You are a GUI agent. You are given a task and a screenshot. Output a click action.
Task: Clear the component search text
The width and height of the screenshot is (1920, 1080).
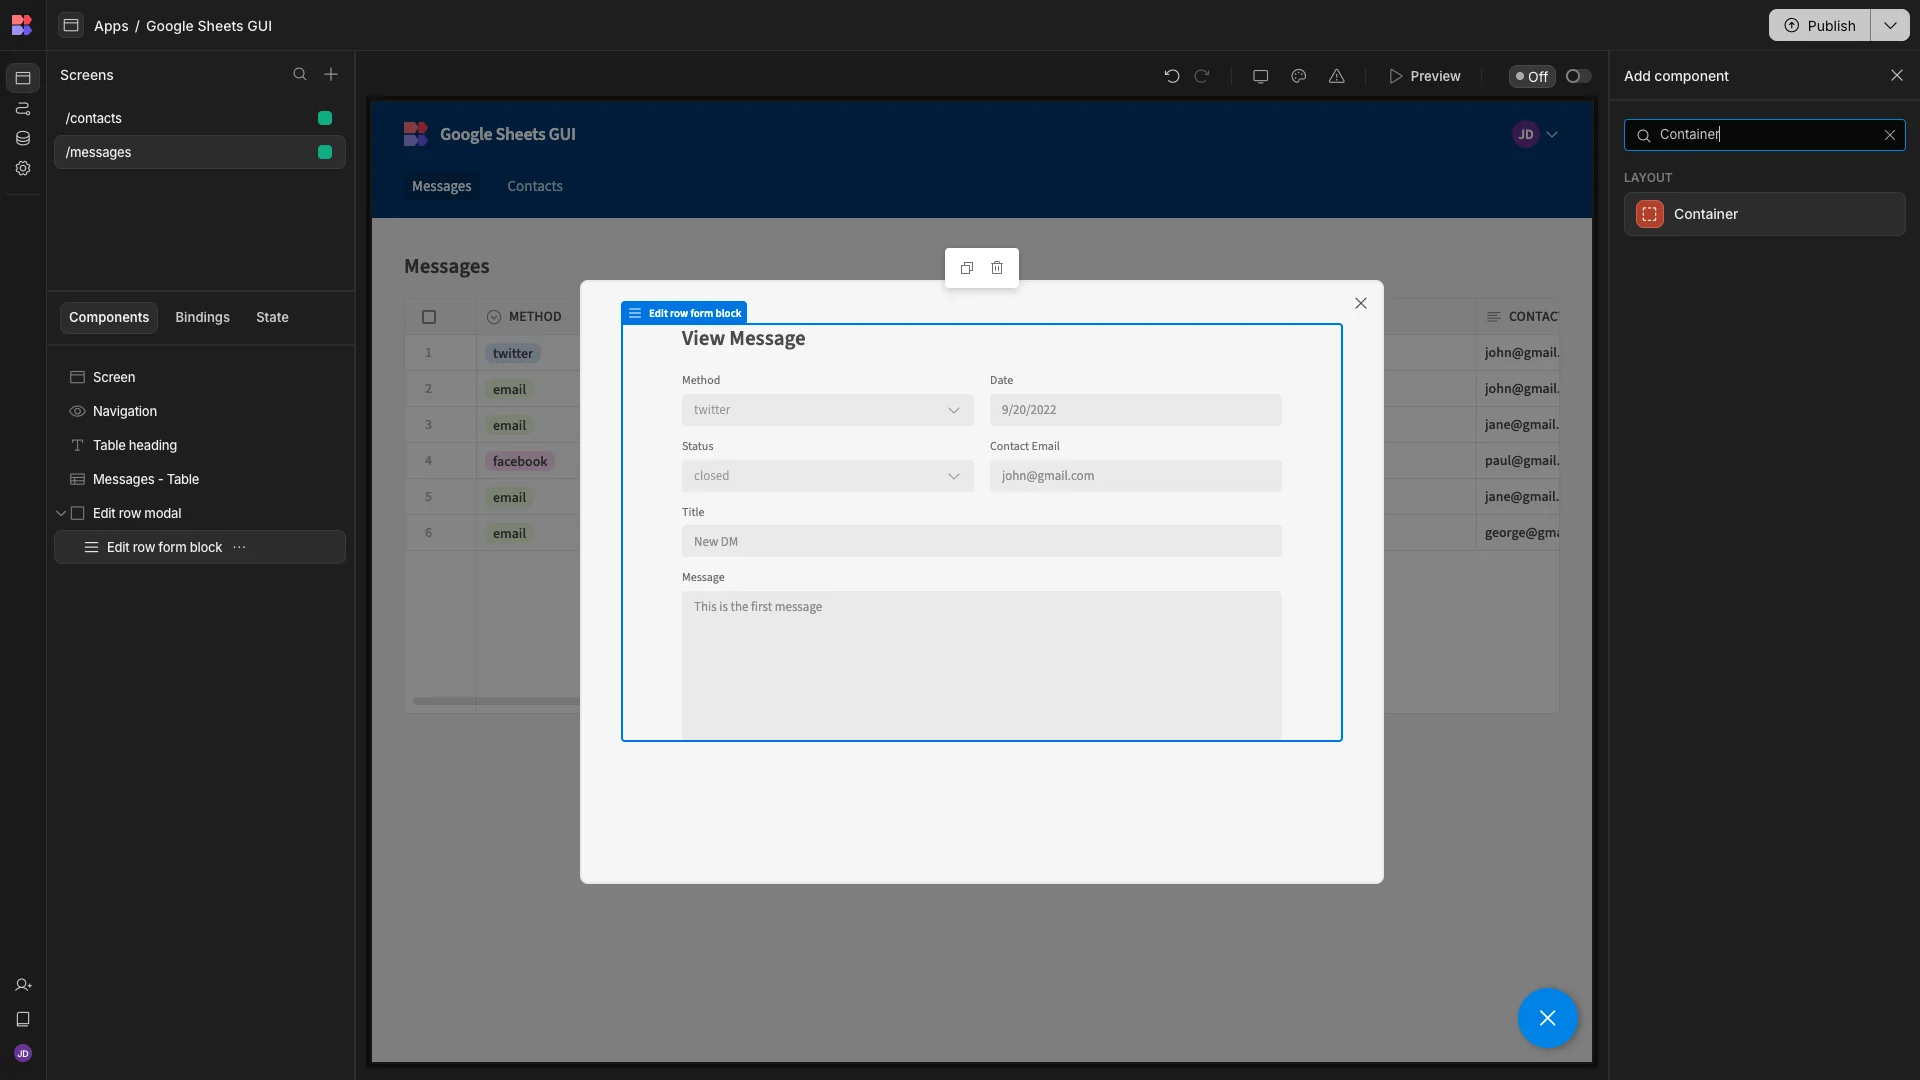coord(1889,135)
